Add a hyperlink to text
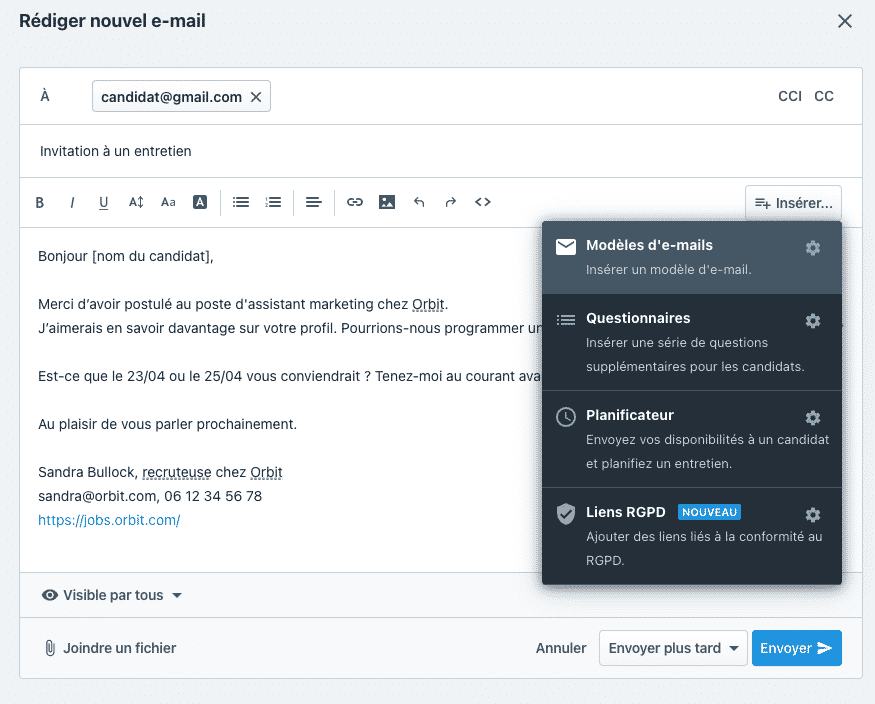Image resolution: width=875 pixels, height=704 pixels. (x=355, y=202)
